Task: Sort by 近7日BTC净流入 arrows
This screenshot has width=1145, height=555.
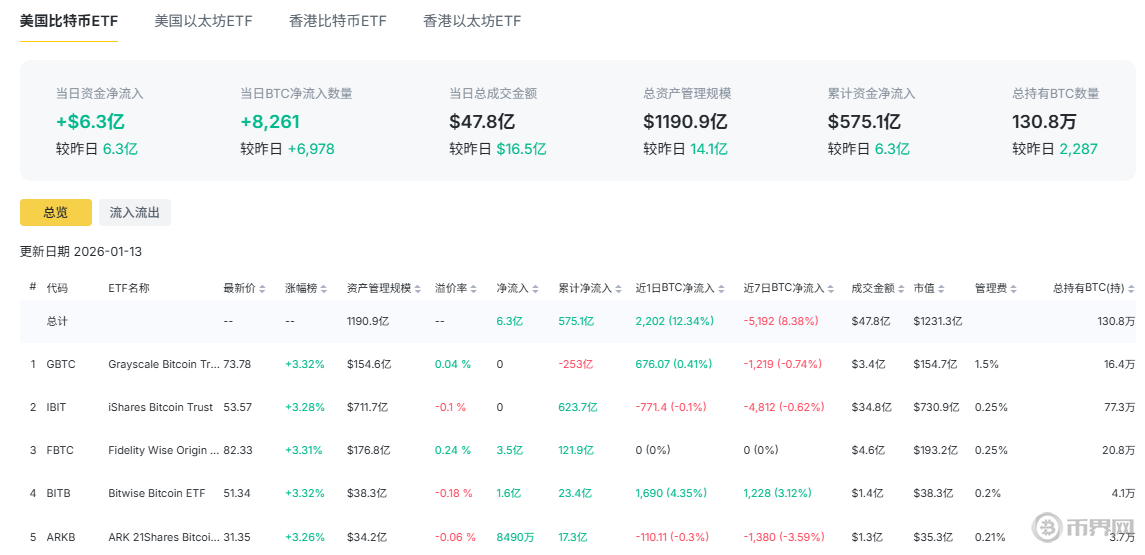Action: (x=832, y=289)
